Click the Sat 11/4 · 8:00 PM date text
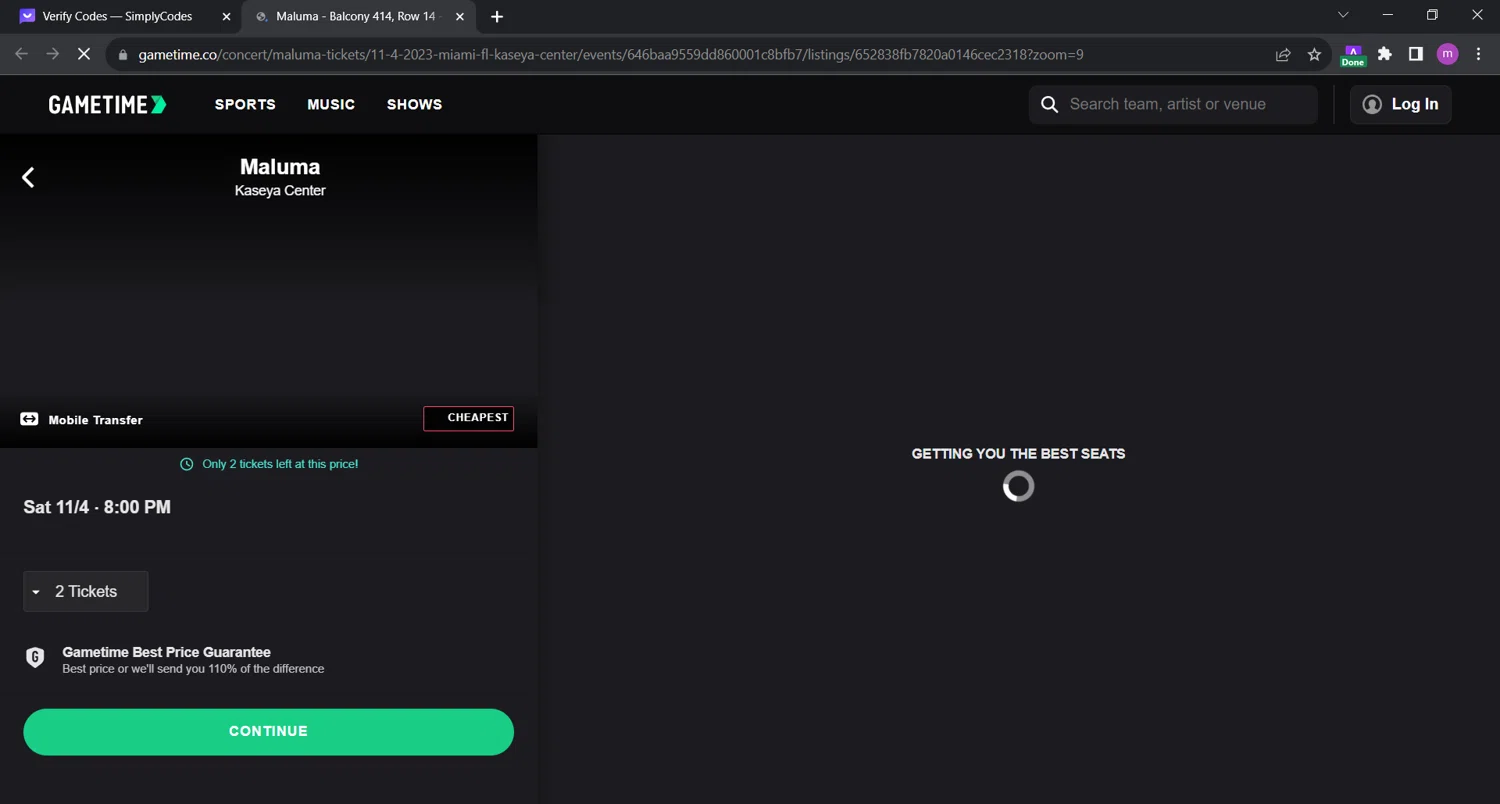The image size is (1500, 804). [x=97, y=507]
